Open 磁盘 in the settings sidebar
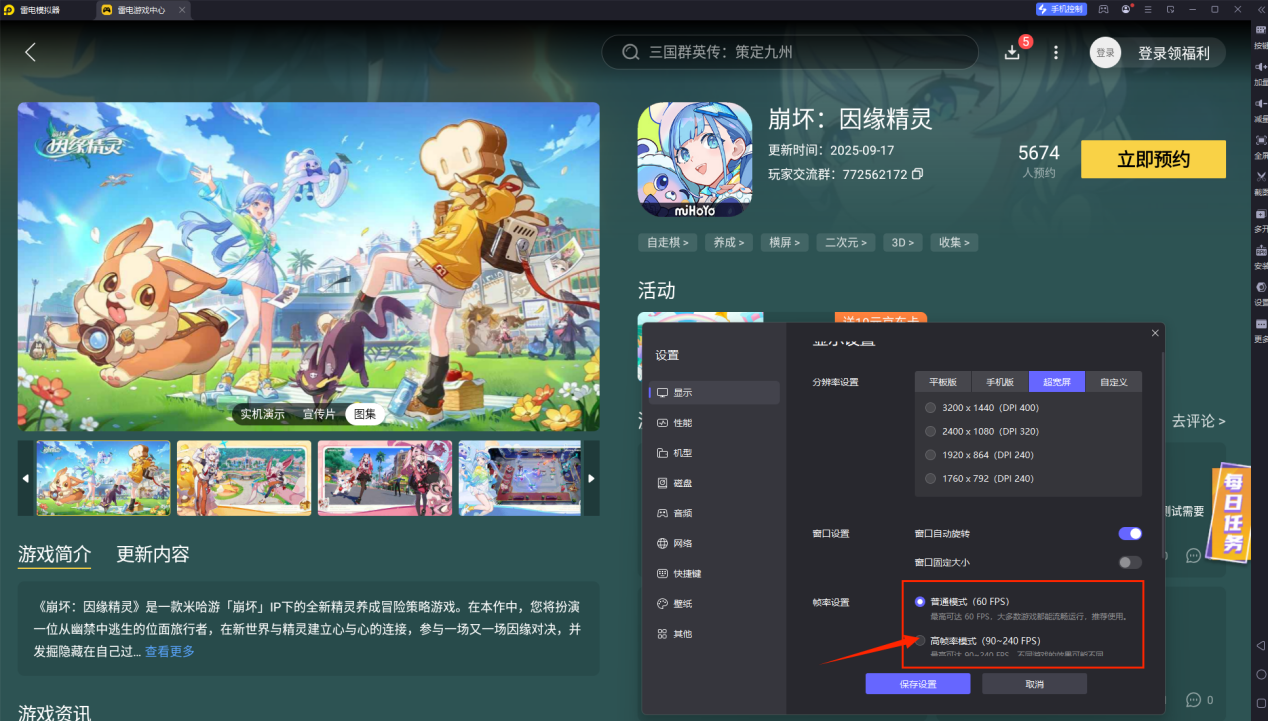Viewport: 1268px width, 721px height. (714, 483)
